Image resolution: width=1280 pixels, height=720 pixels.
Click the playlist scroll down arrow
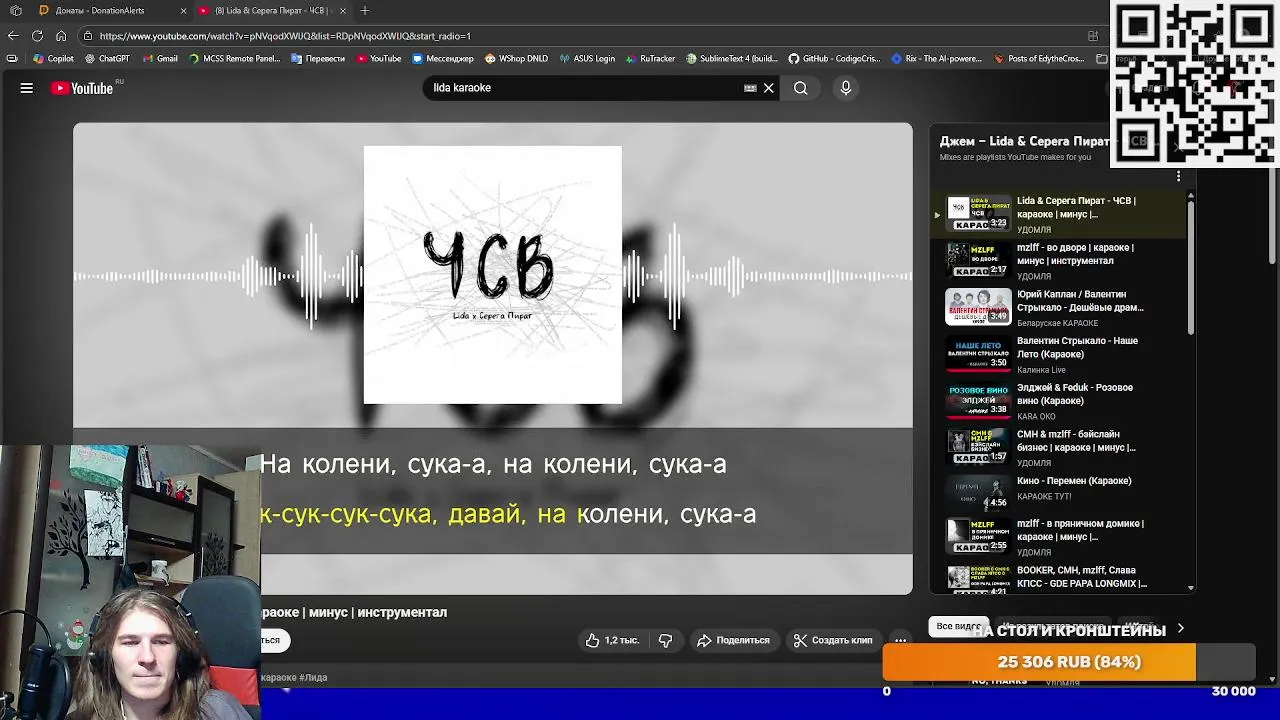click(x=1190, y=588)
